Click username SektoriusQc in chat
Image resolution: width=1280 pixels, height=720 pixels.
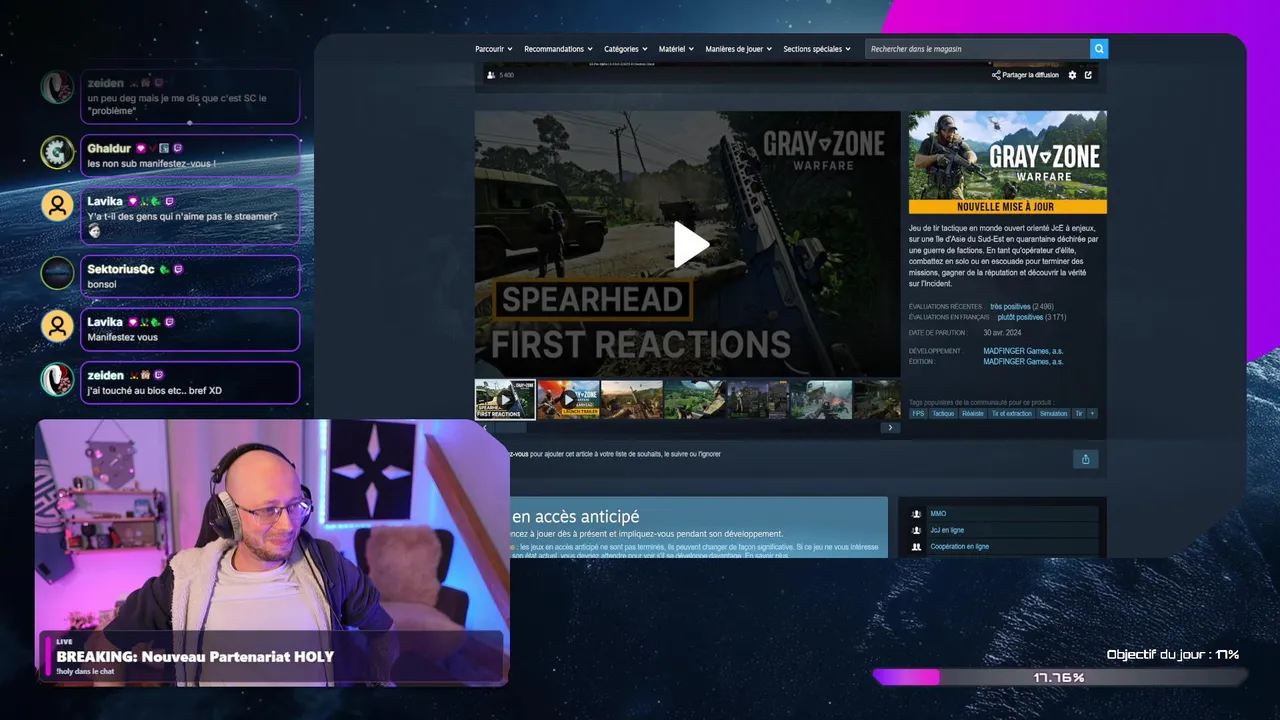pos(121,269)
